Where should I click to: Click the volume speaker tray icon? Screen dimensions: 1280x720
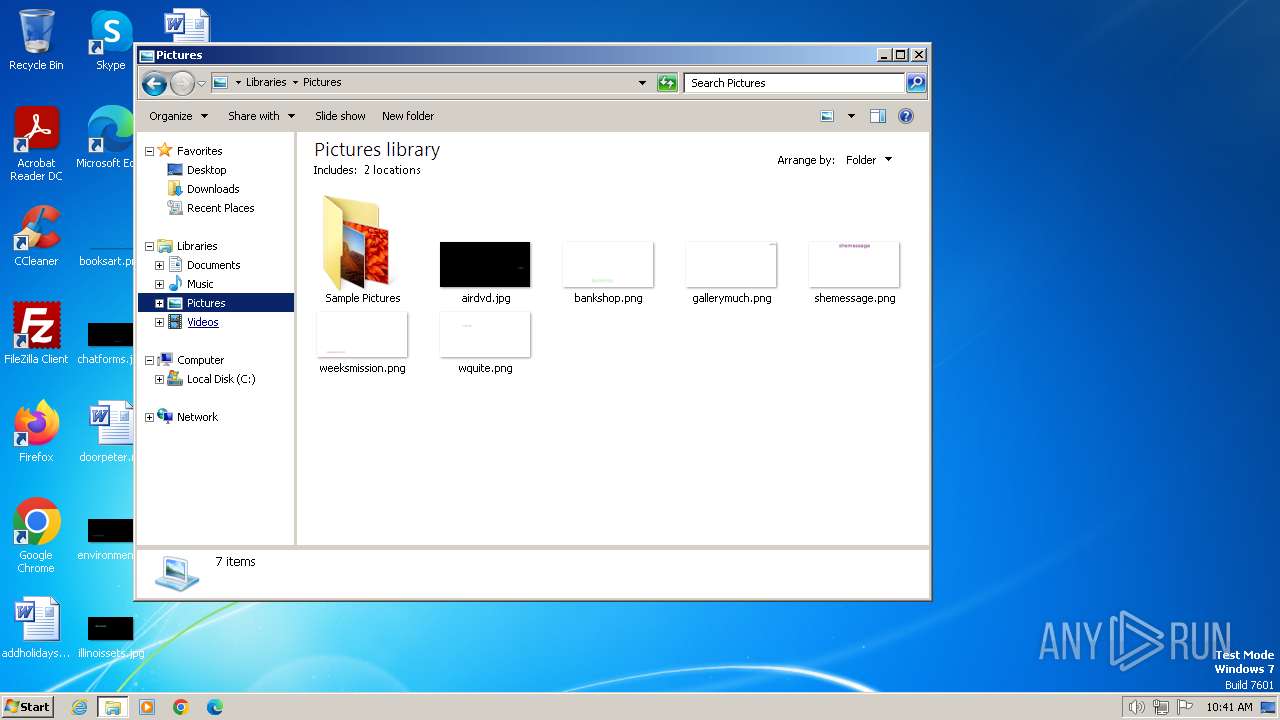pyautogui.click(x=1137, y=707)
